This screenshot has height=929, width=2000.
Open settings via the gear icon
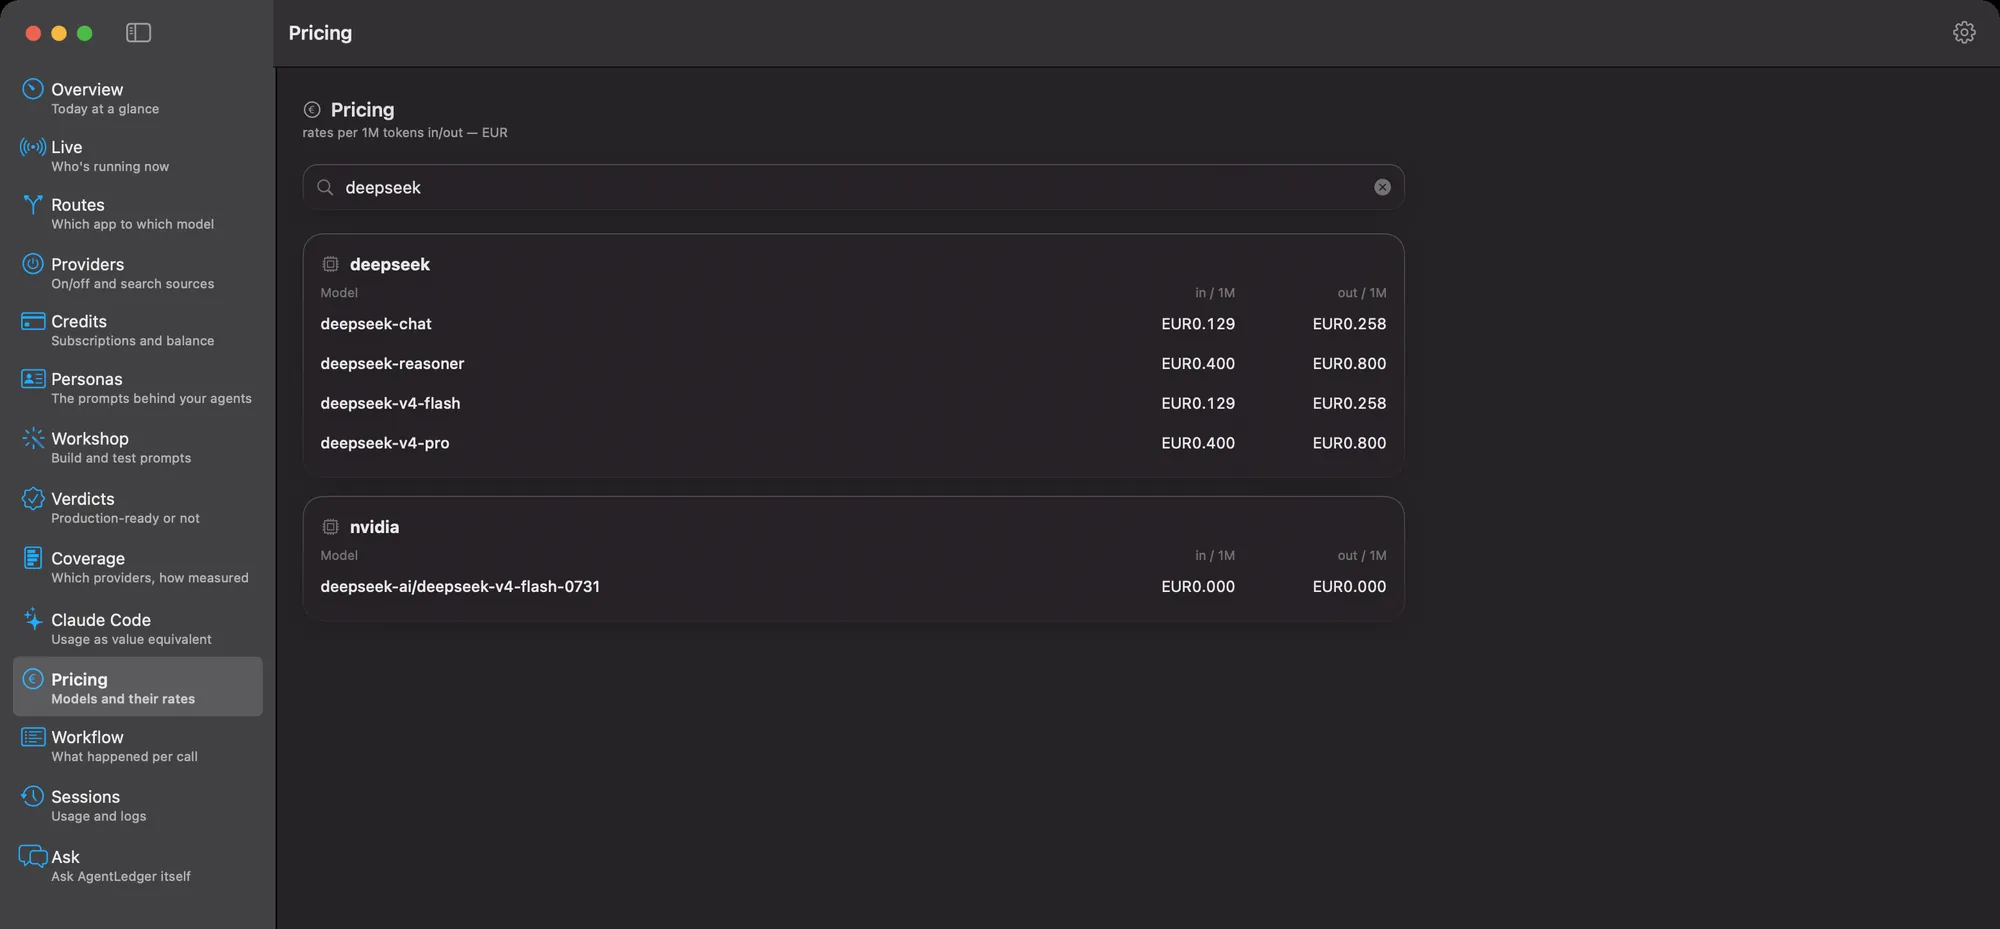click(1964, 33)
